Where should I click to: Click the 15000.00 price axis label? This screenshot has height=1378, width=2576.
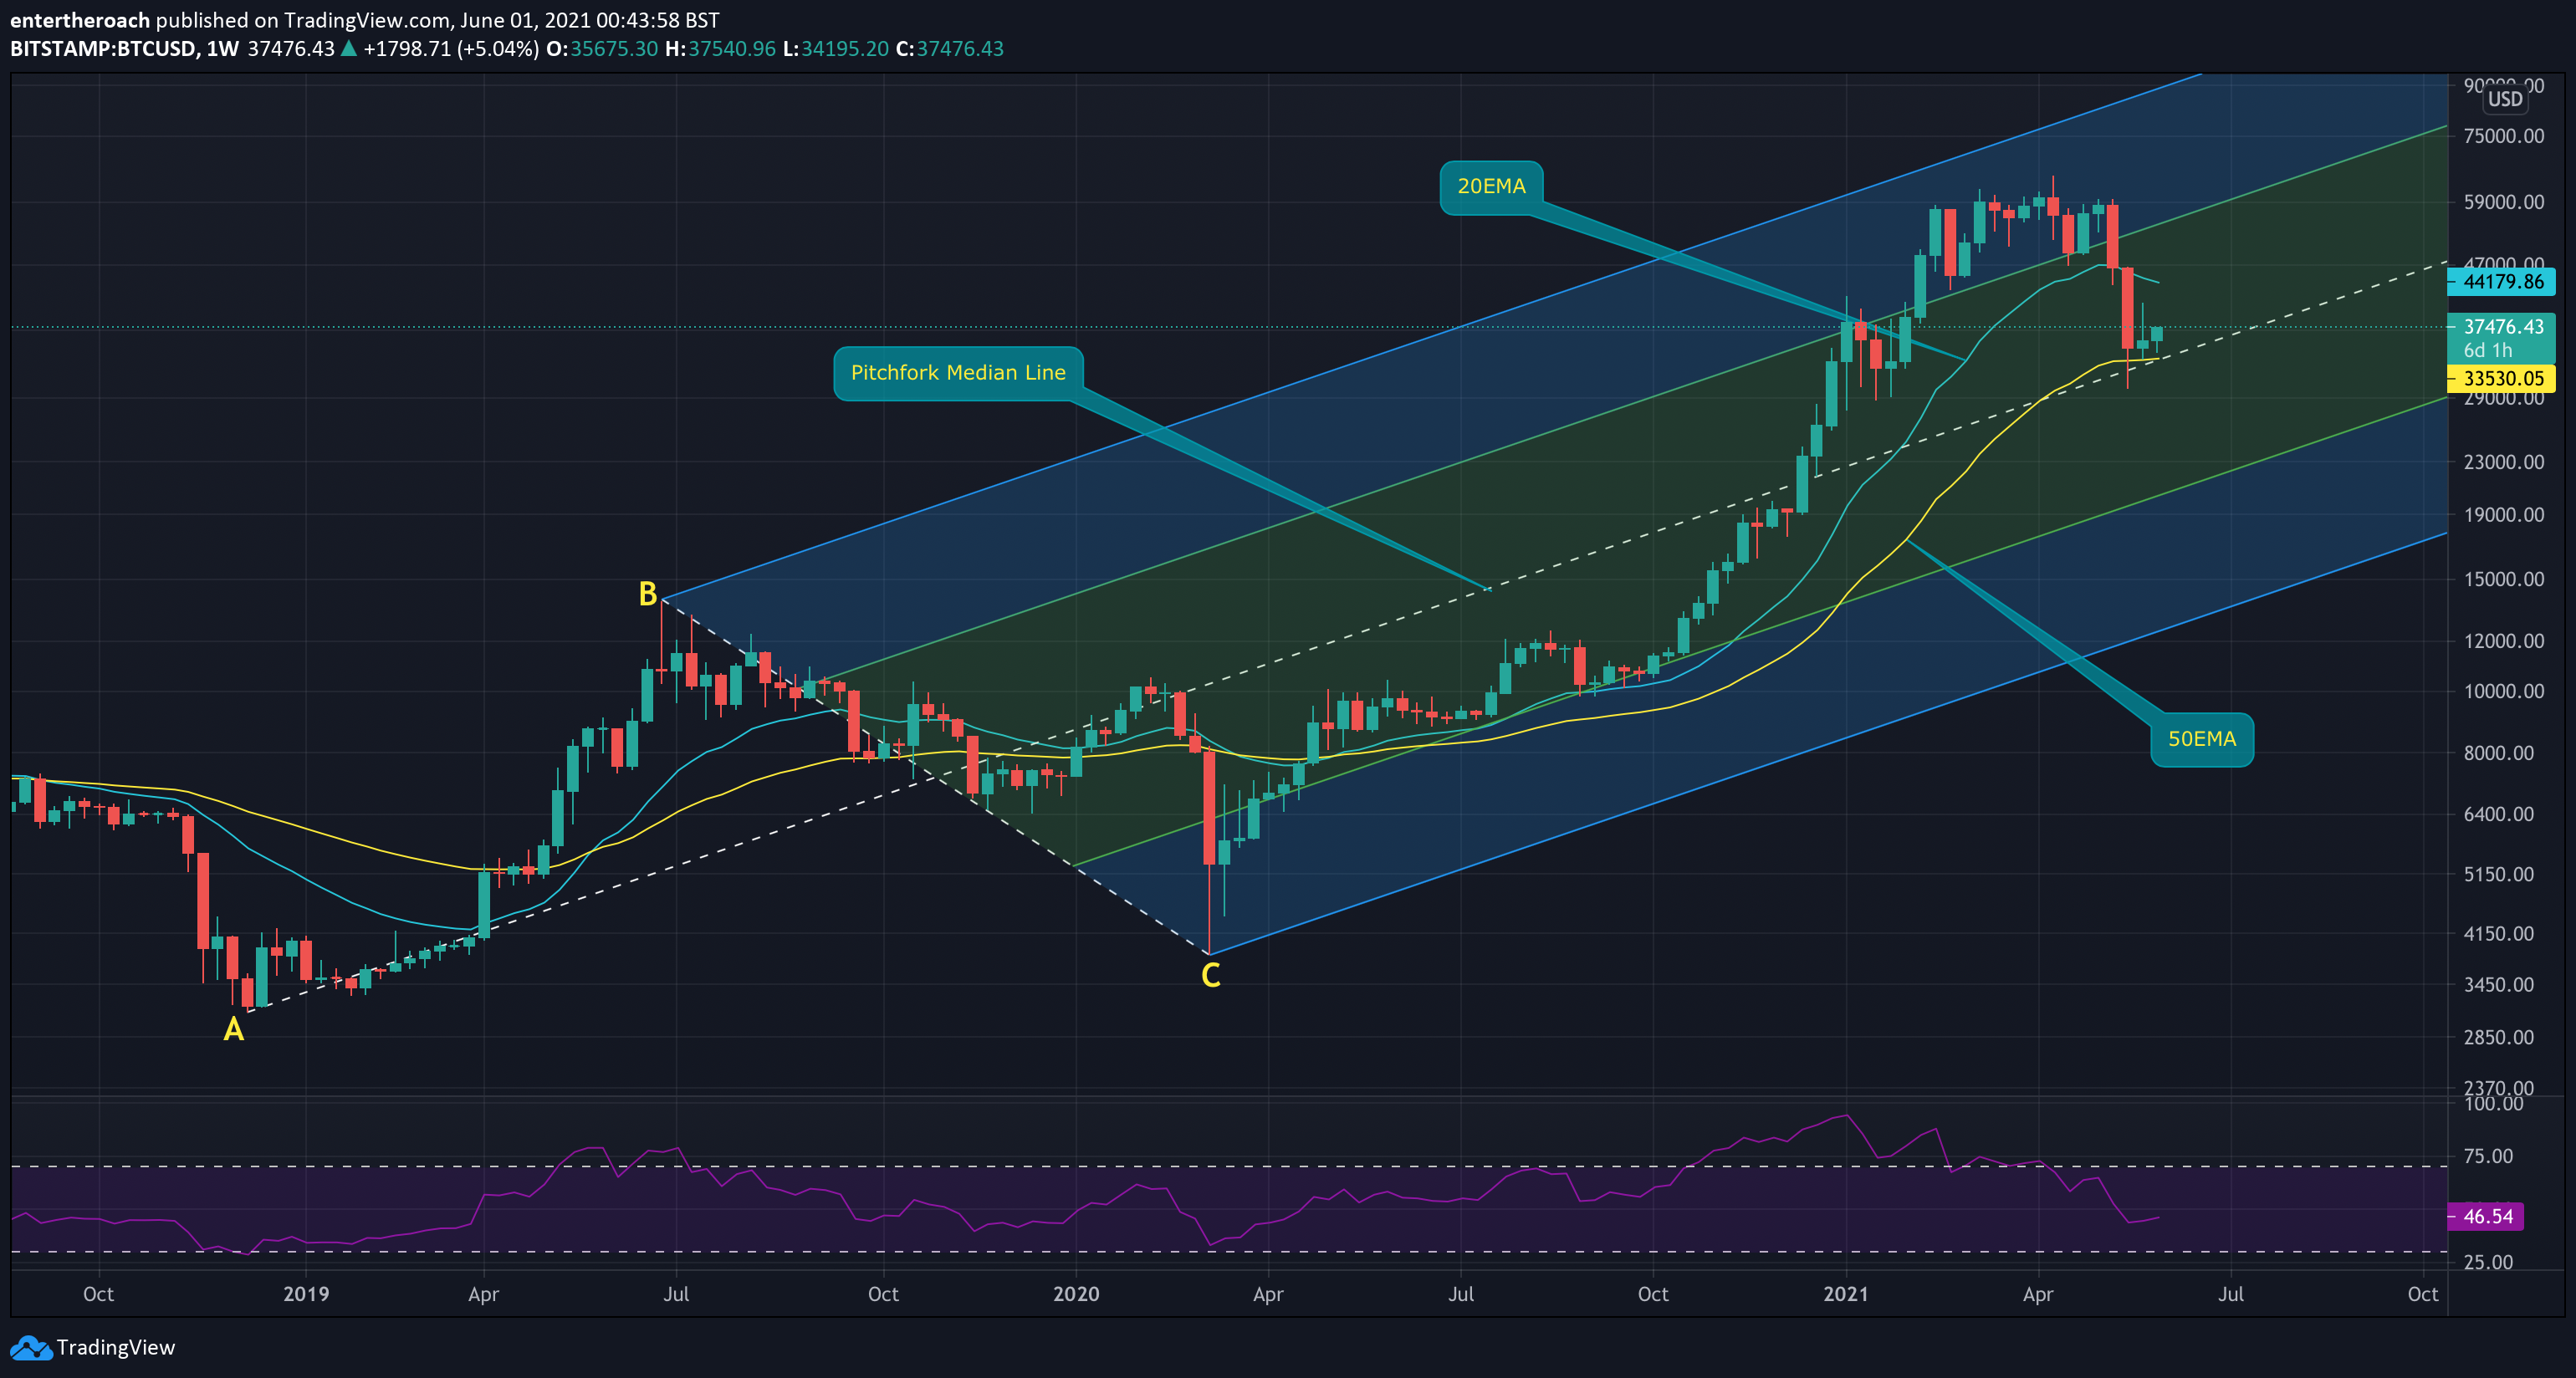2504,579
